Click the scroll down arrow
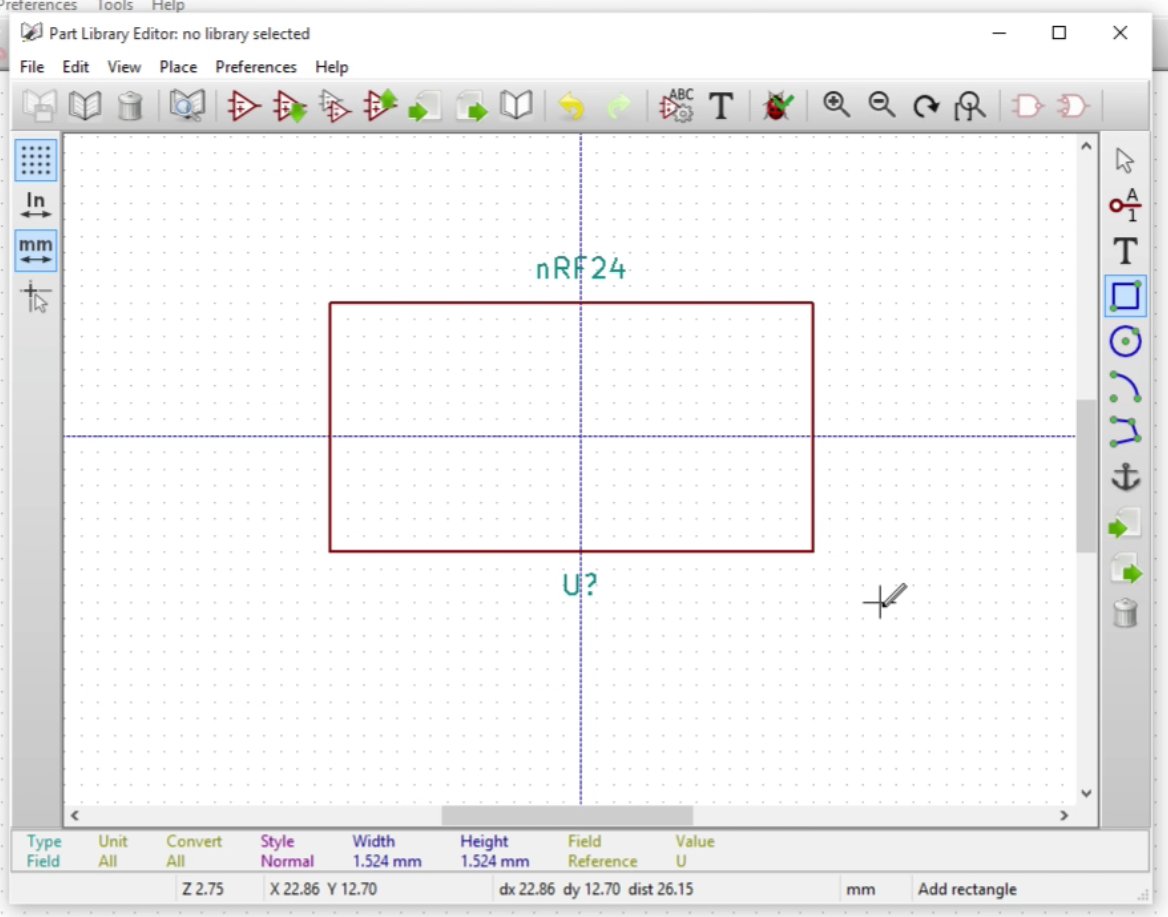Image resolution: width=1168 pixels, height=917 pixels. pyautogui.click(x=1086, y=794)
